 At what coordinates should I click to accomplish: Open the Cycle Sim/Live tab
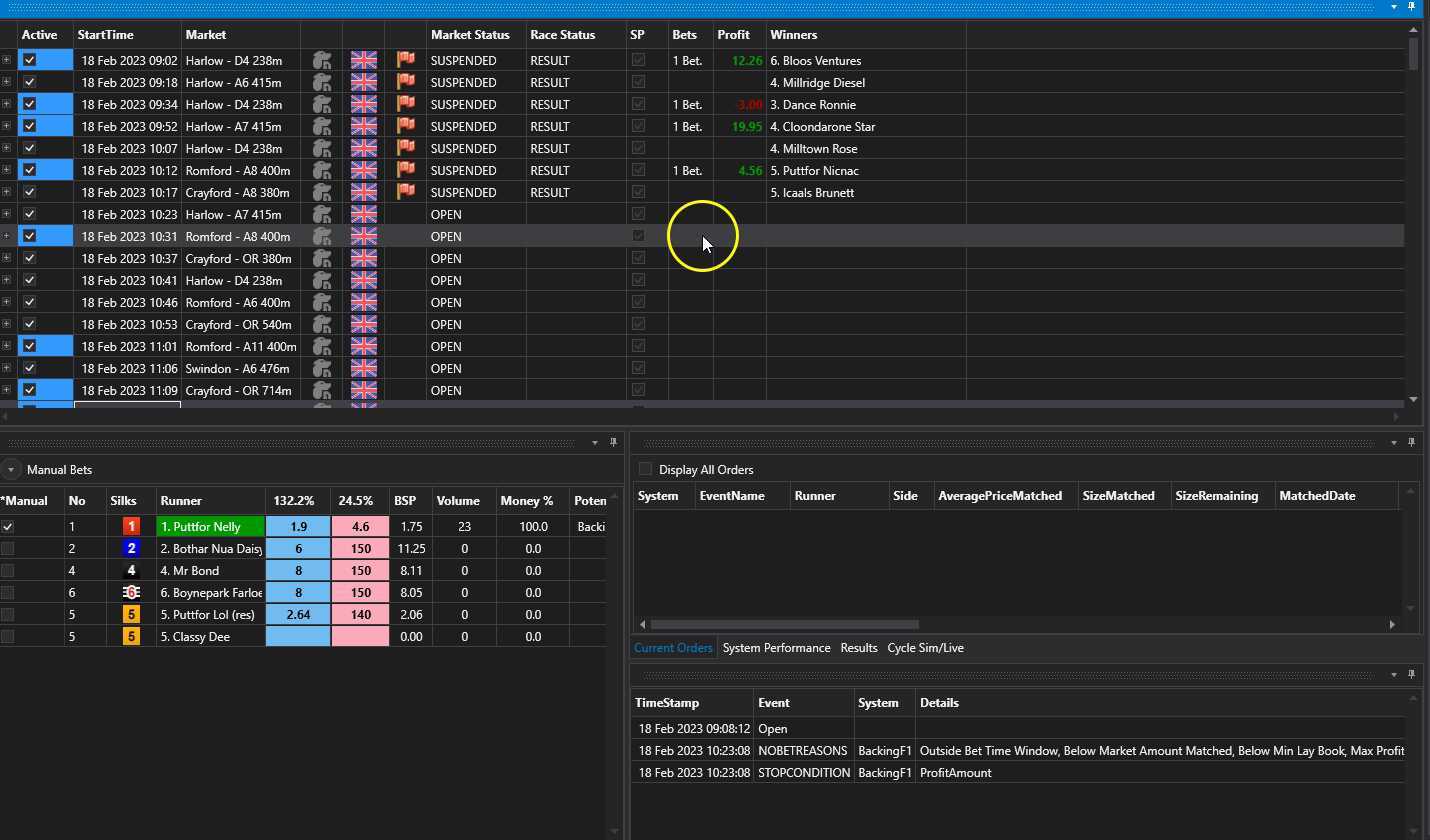coord(925,648)
